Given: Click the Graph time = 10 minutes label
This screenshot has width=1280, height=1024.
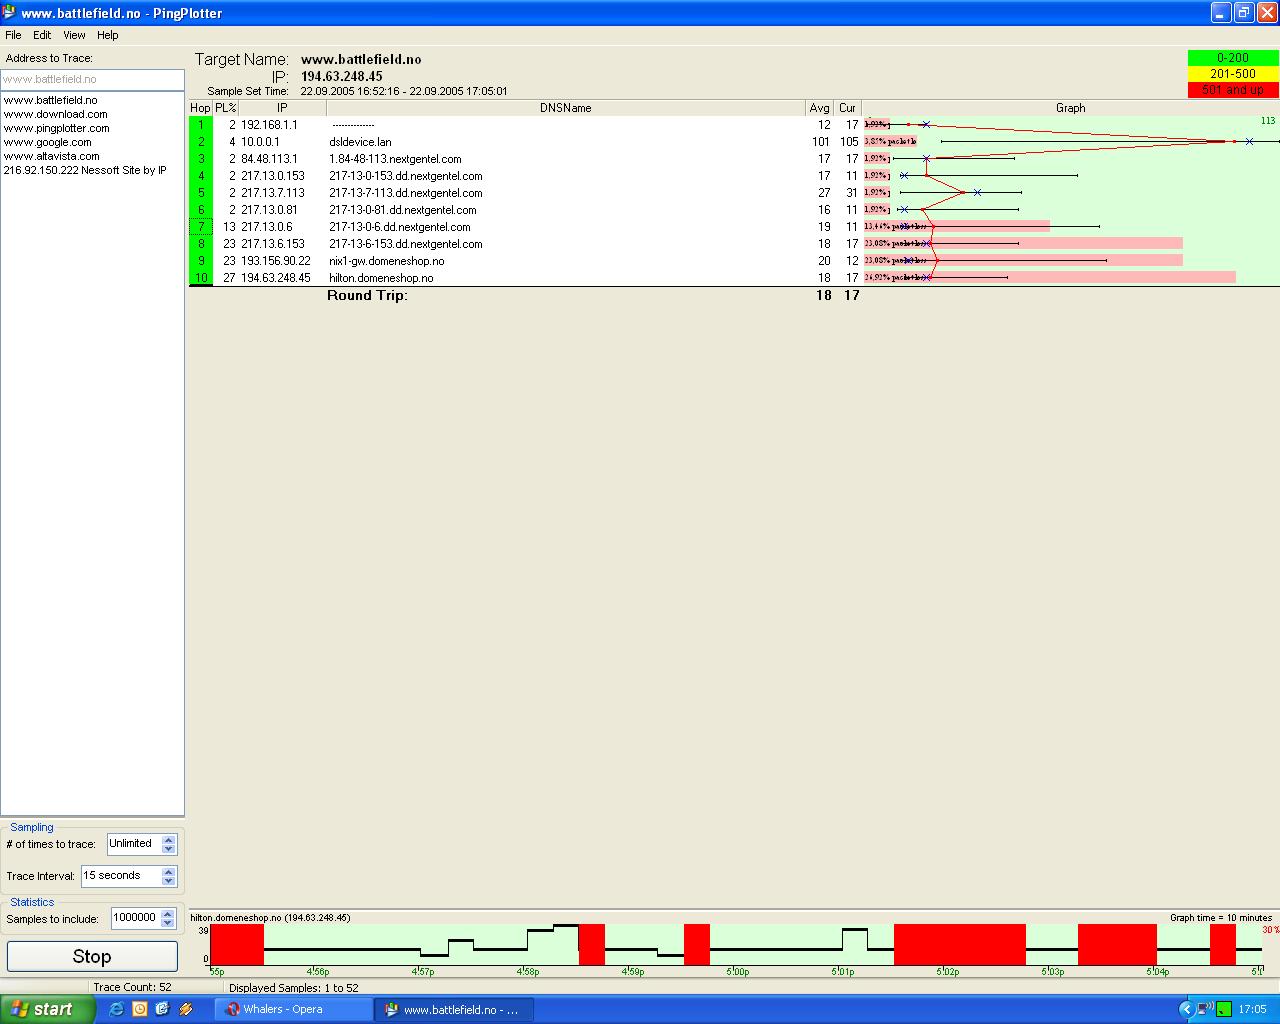Looking at the screenshot, I should [x=1221, y=917].
